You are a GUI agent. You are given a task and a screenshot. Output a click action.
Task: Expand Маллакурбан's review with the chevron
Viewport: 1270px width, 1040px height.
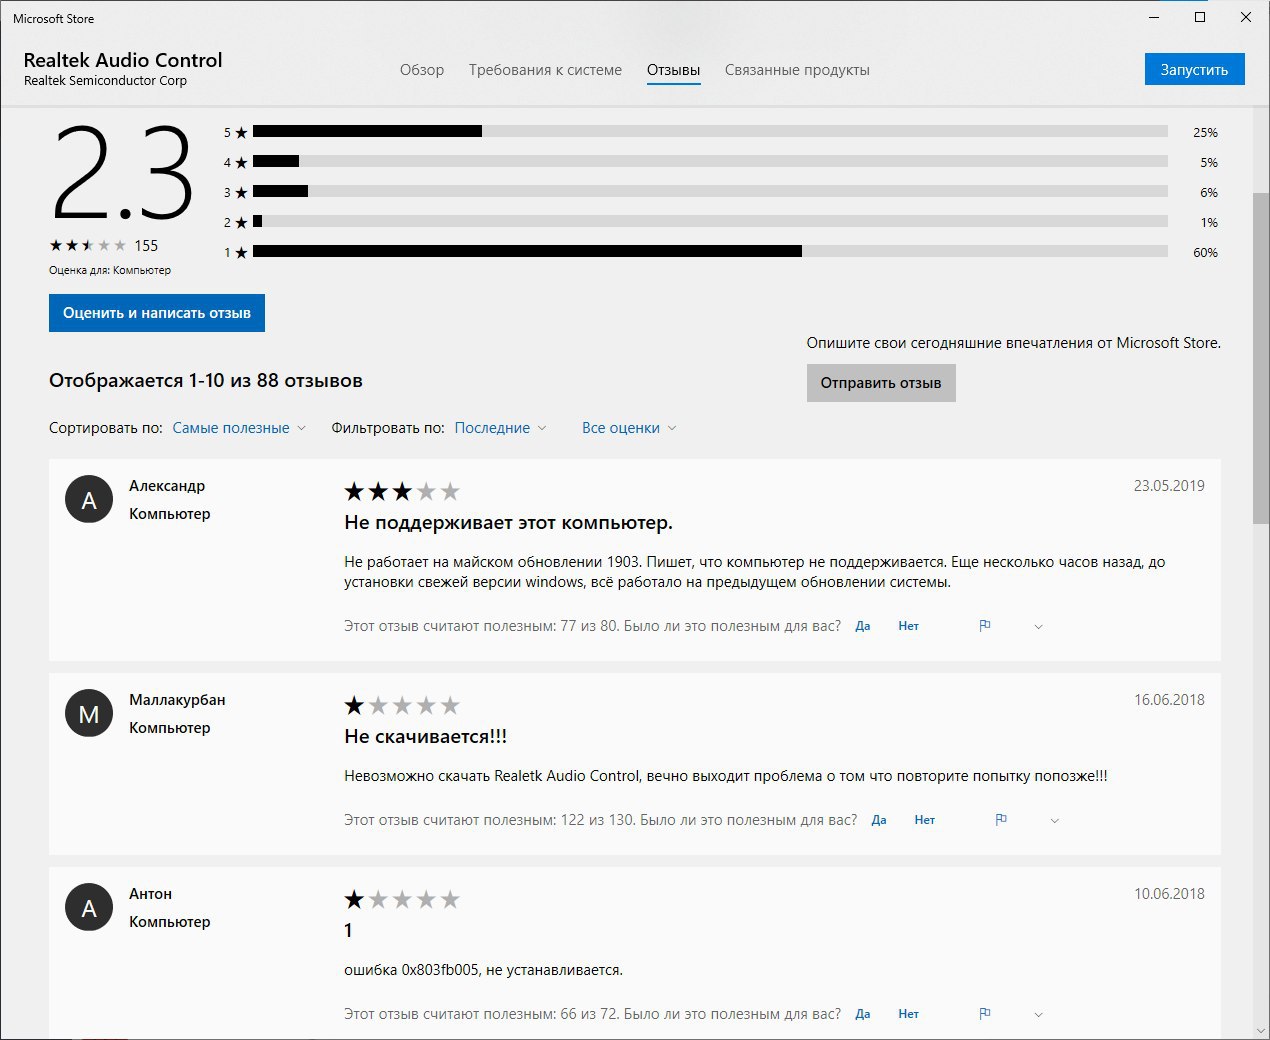coord(1054,821)
